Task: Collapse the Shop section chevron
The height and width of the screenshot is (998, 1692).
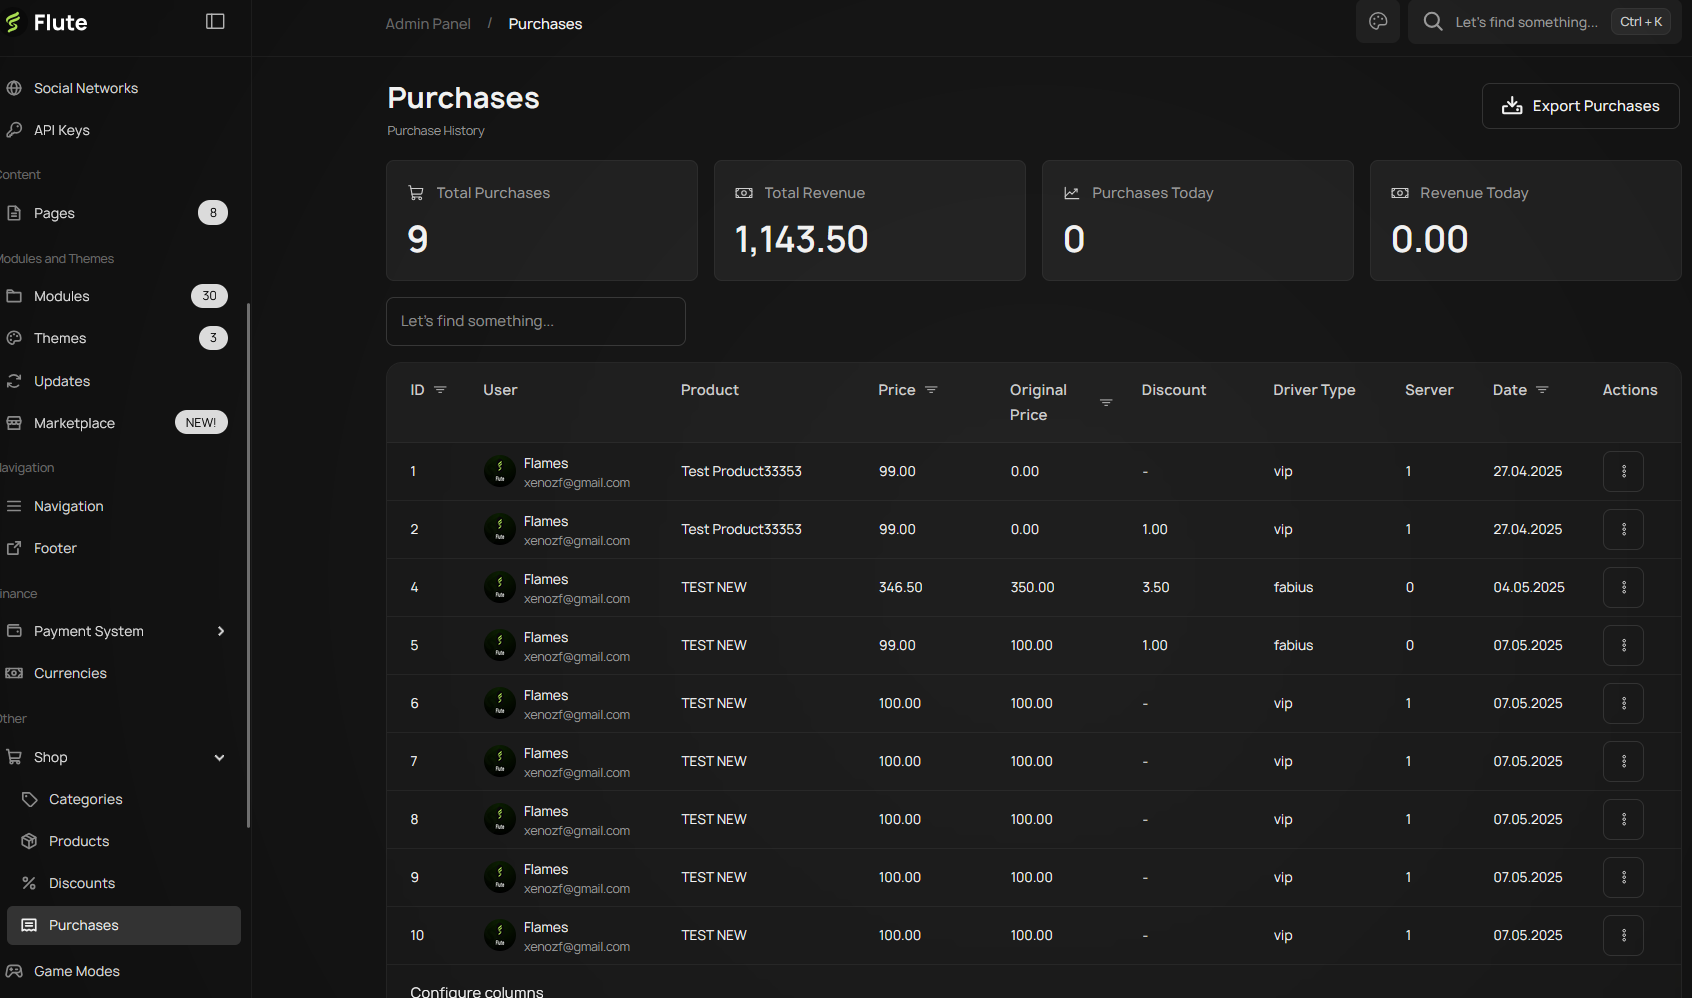Action: coord(219,757)
